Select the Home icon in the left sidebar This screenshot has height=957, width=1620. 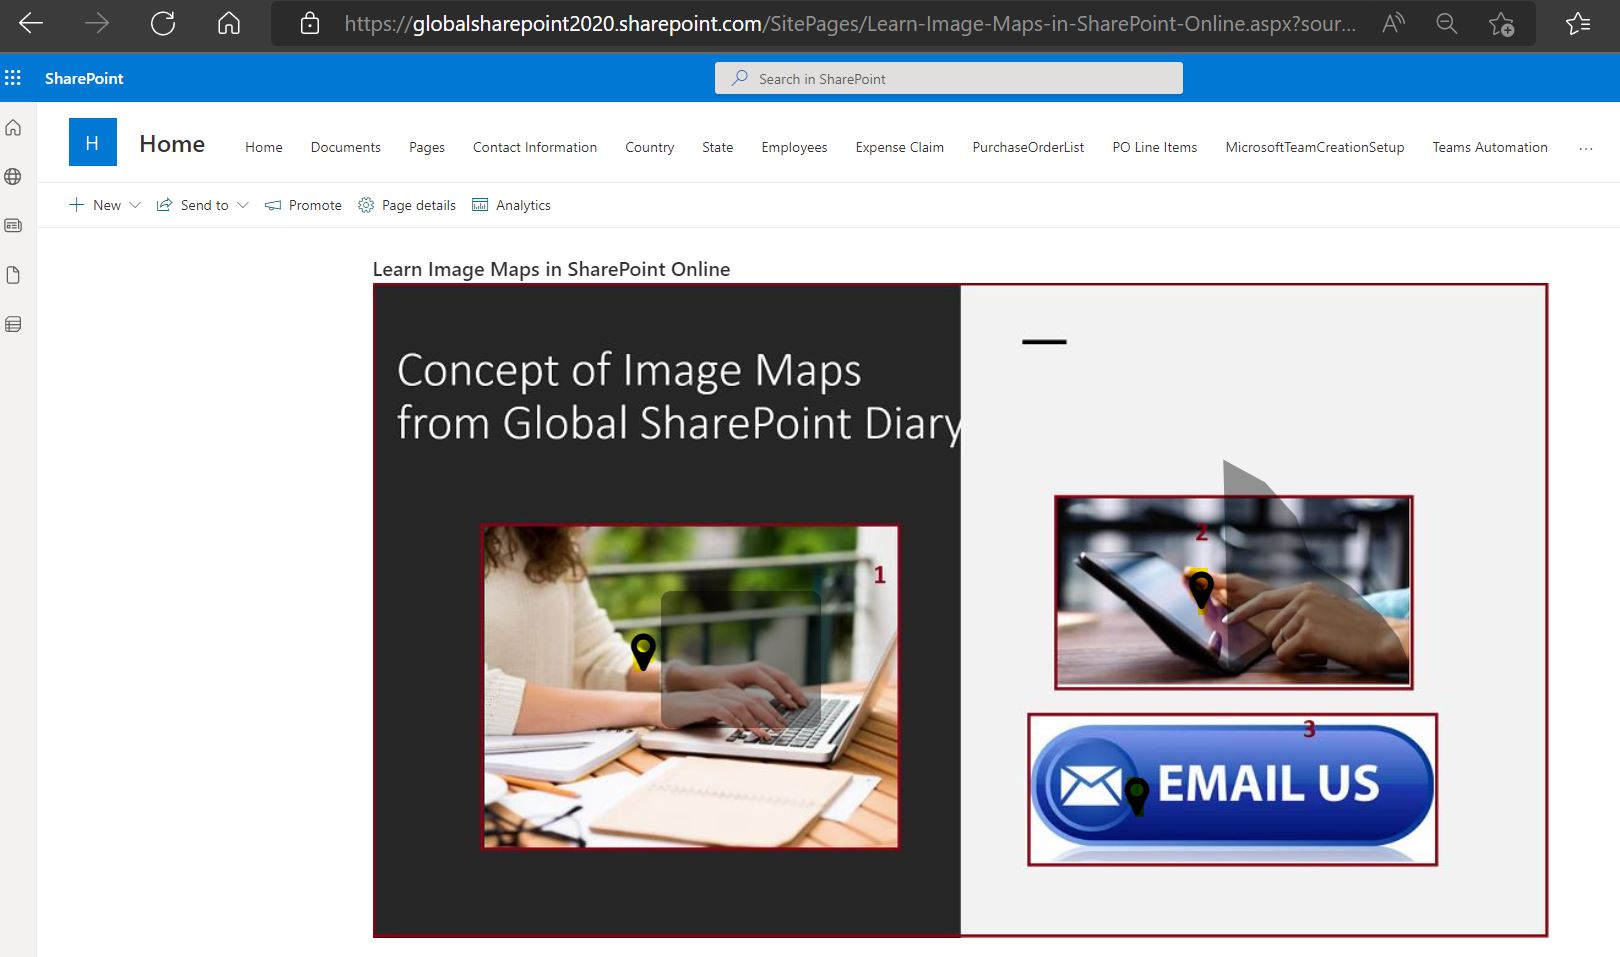tap(13, 128)
